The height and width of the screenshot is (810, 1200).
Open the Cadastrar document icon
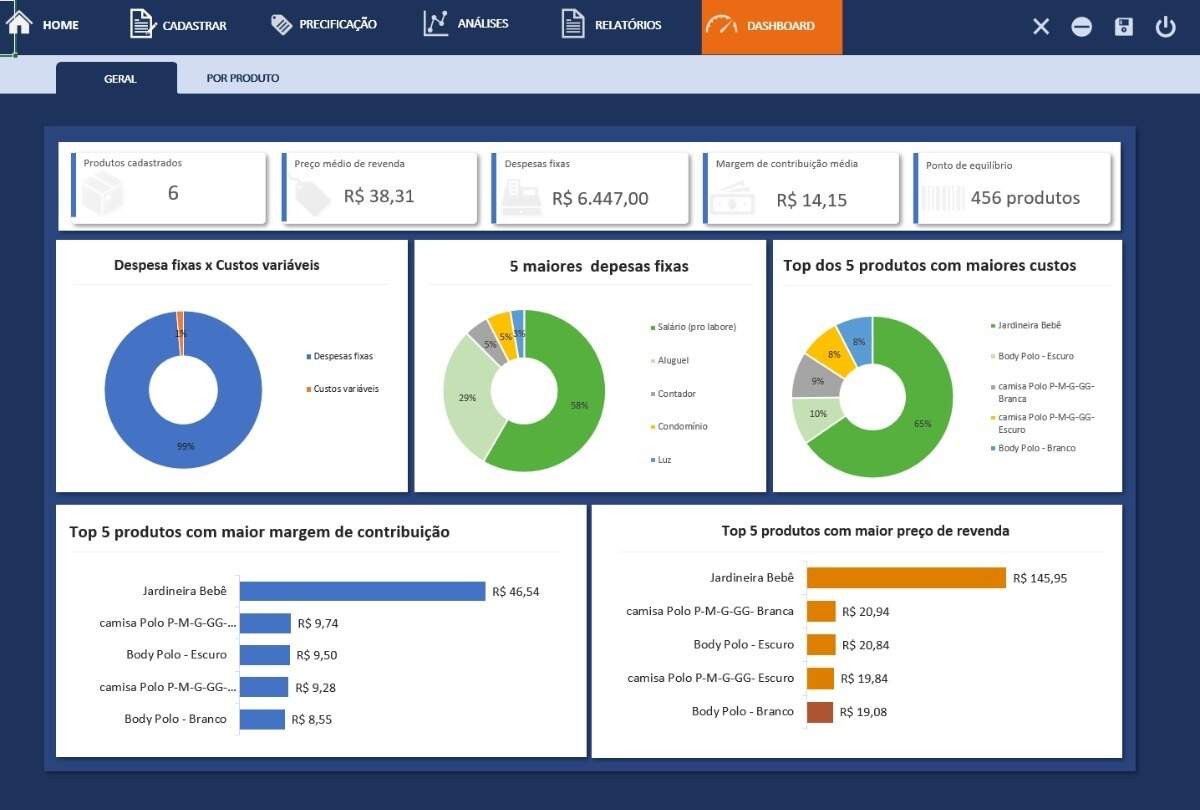(142, 25)
